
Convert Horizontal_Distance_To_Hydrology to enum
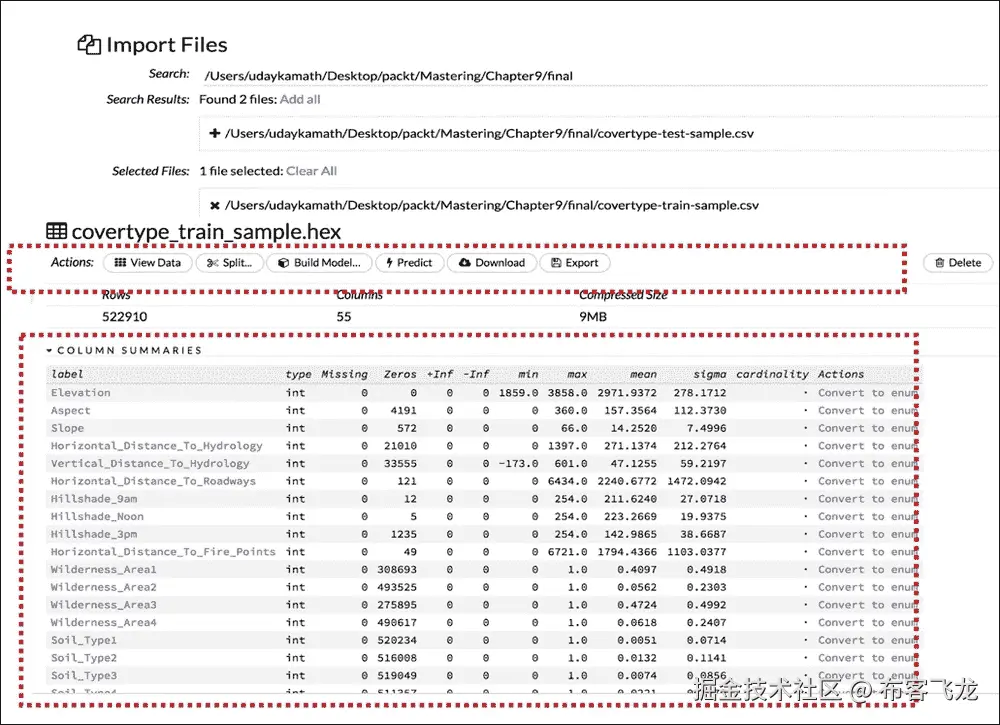click(x=867, y=446)
